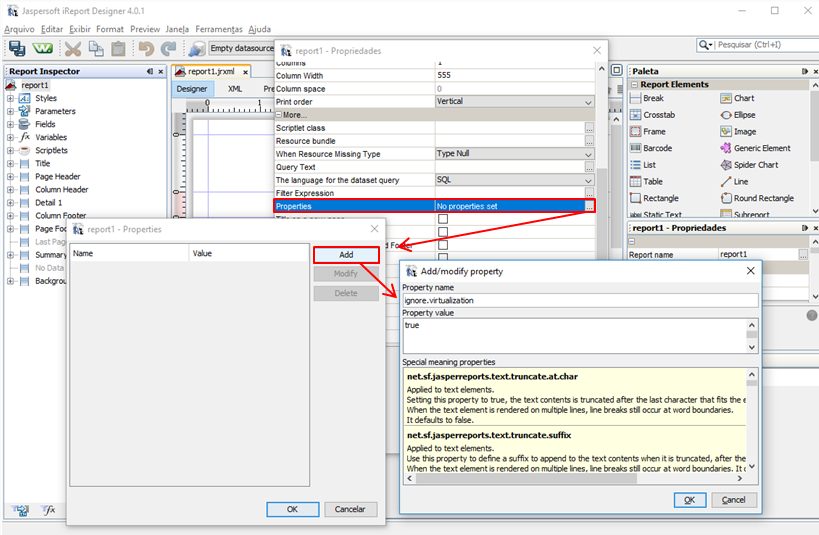Click Cancelar in the report1 Properties dialog
Screen dimensions: 819x535
(350, 509)
